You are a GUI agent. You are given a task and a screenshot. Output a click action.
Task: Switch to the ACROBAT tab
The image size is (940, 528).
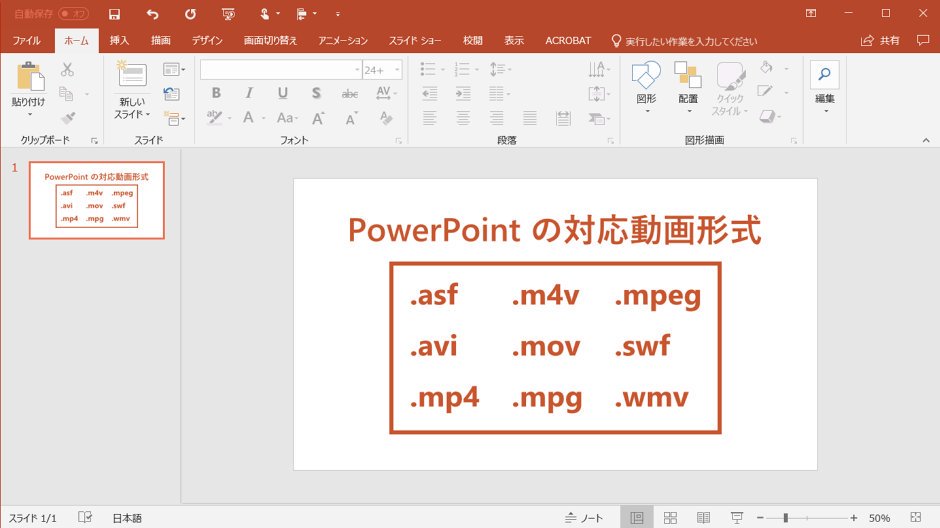568,40
